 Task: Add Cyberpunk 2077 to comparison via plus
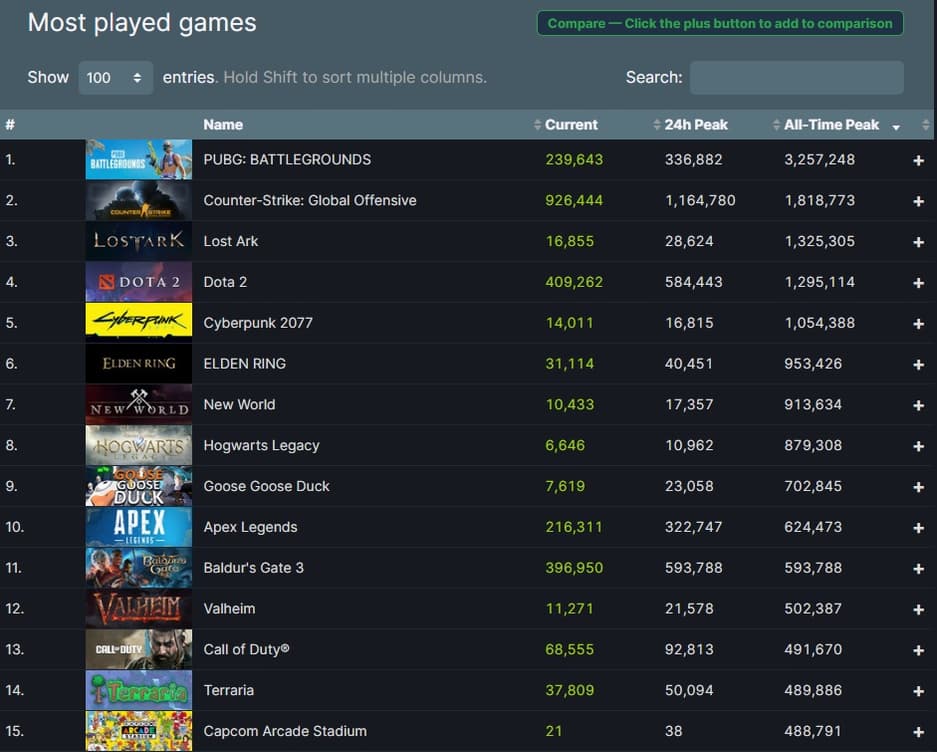[x=918, y=323]
